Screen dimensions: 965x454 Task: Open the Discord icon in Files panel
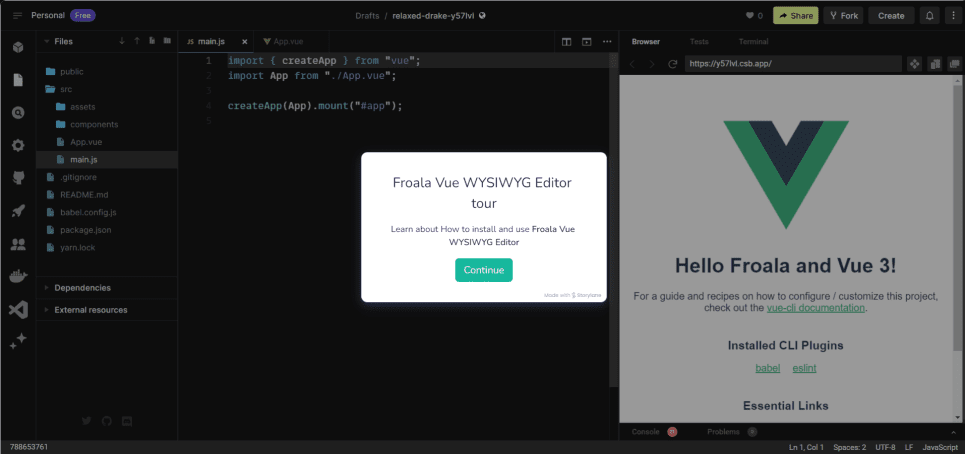click(127, 421)
